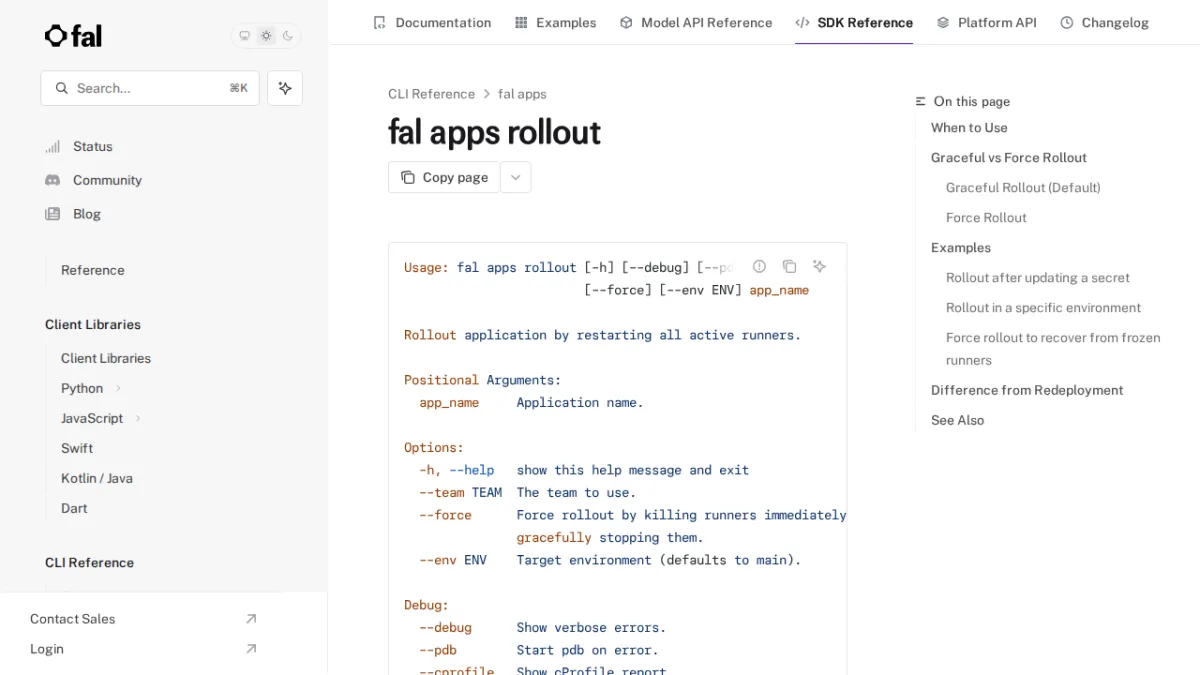This screenshot has height=675, width=1200.
Task: Switch to the Documentation tab
Action: click(x=432, y=22)
